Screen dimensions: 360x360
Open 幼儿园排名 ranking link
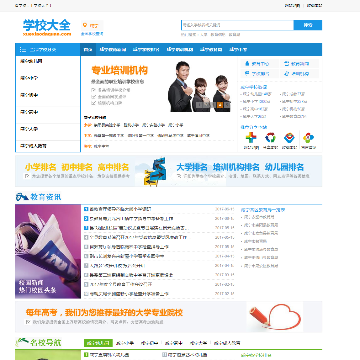284,167
